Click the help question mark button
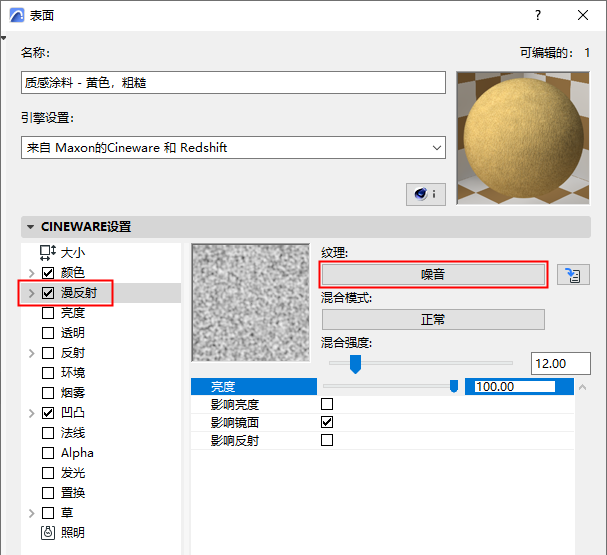The image size is (607, 555). [538, 15]
